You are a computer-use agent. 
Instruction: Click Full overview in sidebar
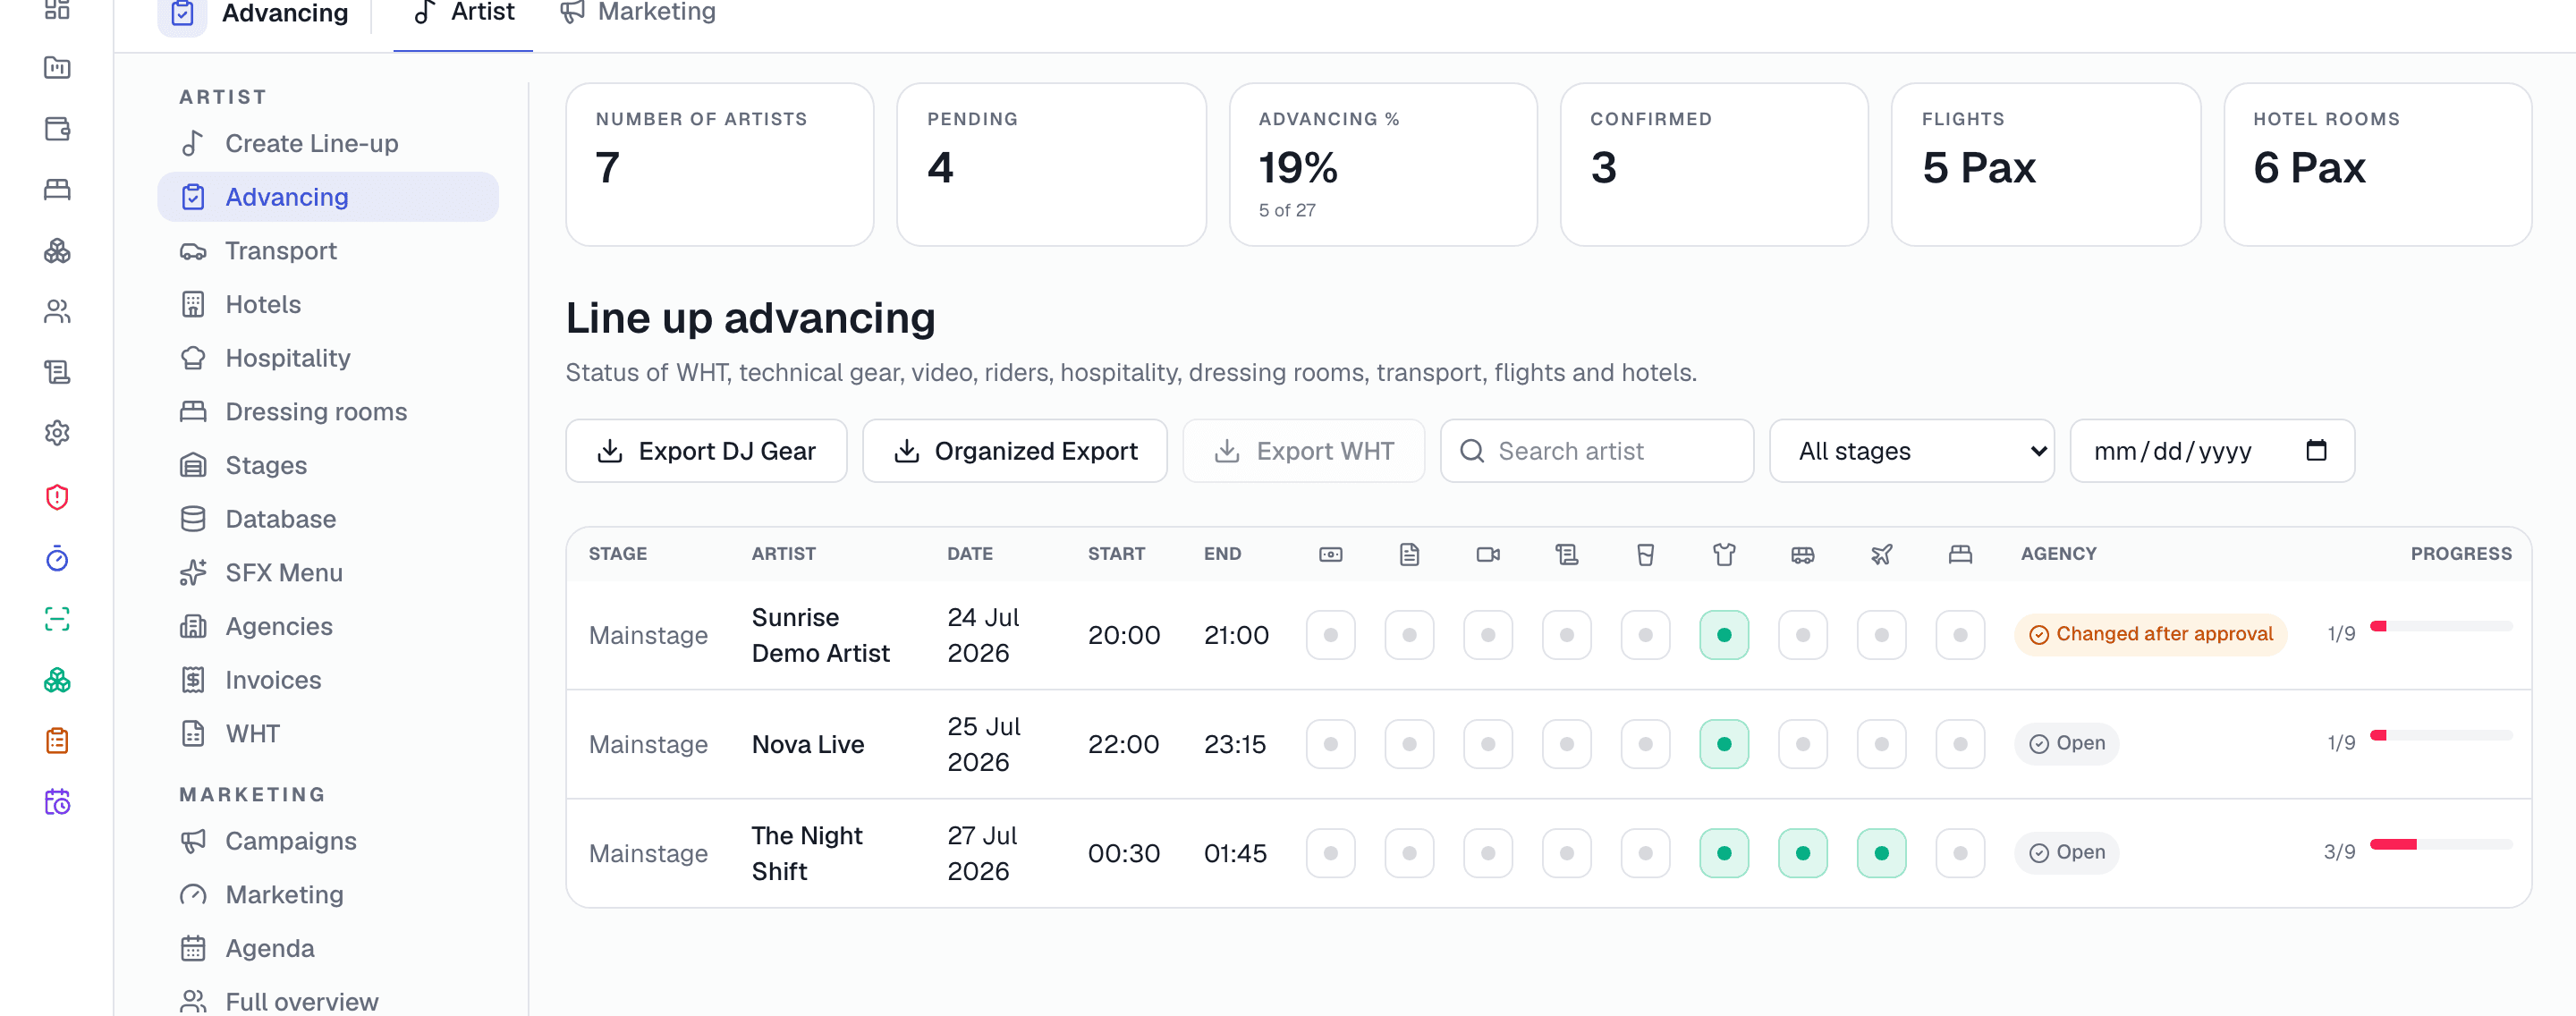[328, 1000]
